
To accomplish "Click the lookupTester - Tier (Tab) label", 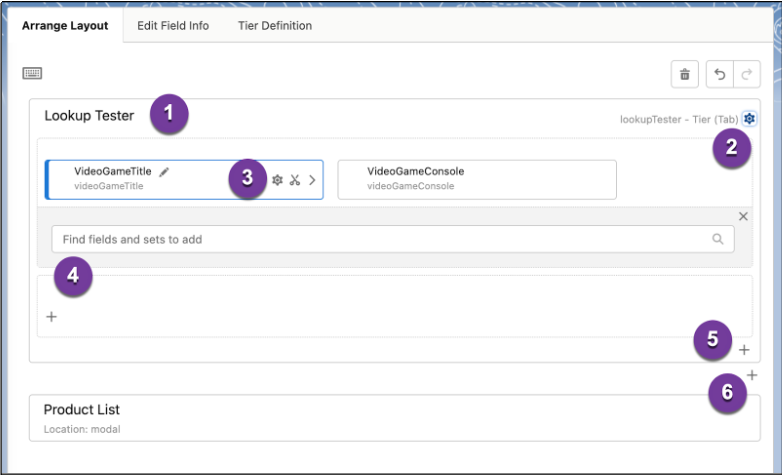I will tap(679, 119).
